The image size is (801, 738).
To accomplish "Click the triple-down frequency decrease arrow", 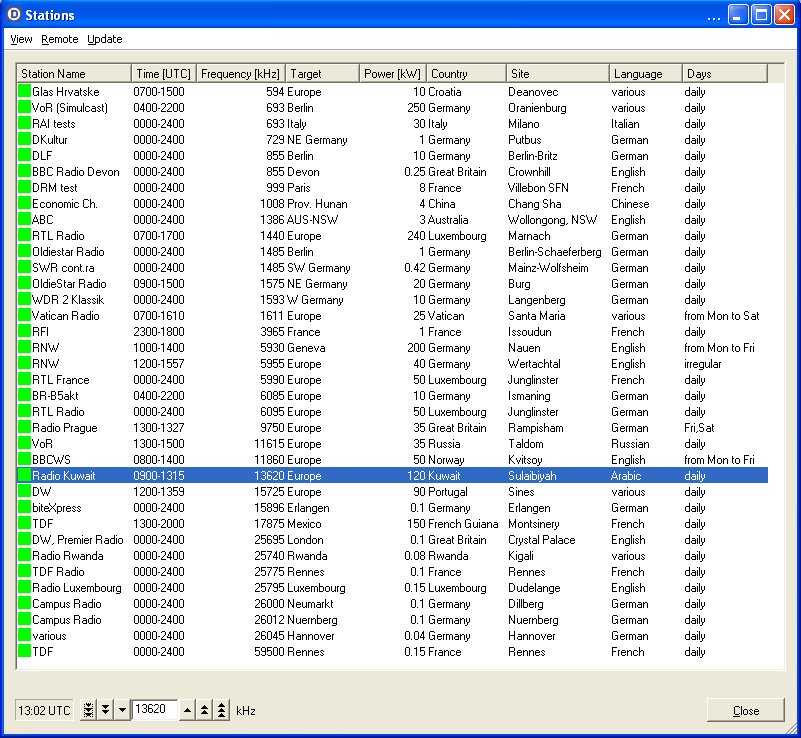I will (89, 710).
